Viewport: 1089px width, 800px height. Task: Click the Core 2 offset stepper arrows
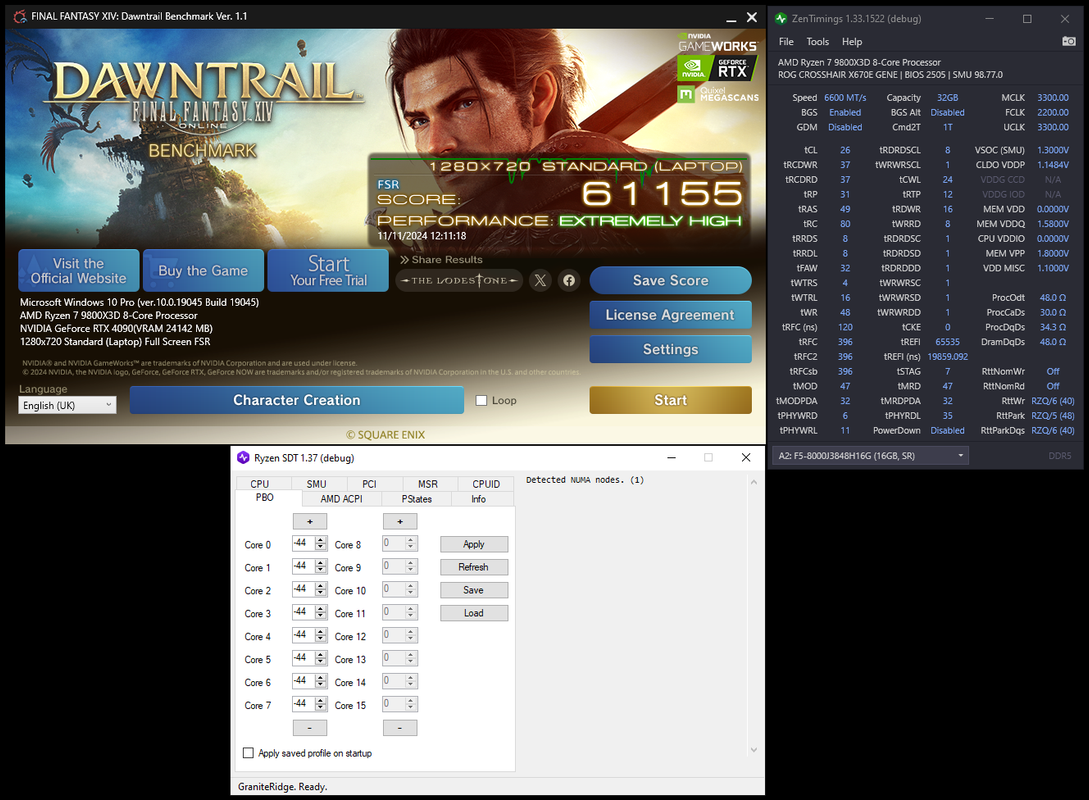pyautogui.click(x=320, y=590)
